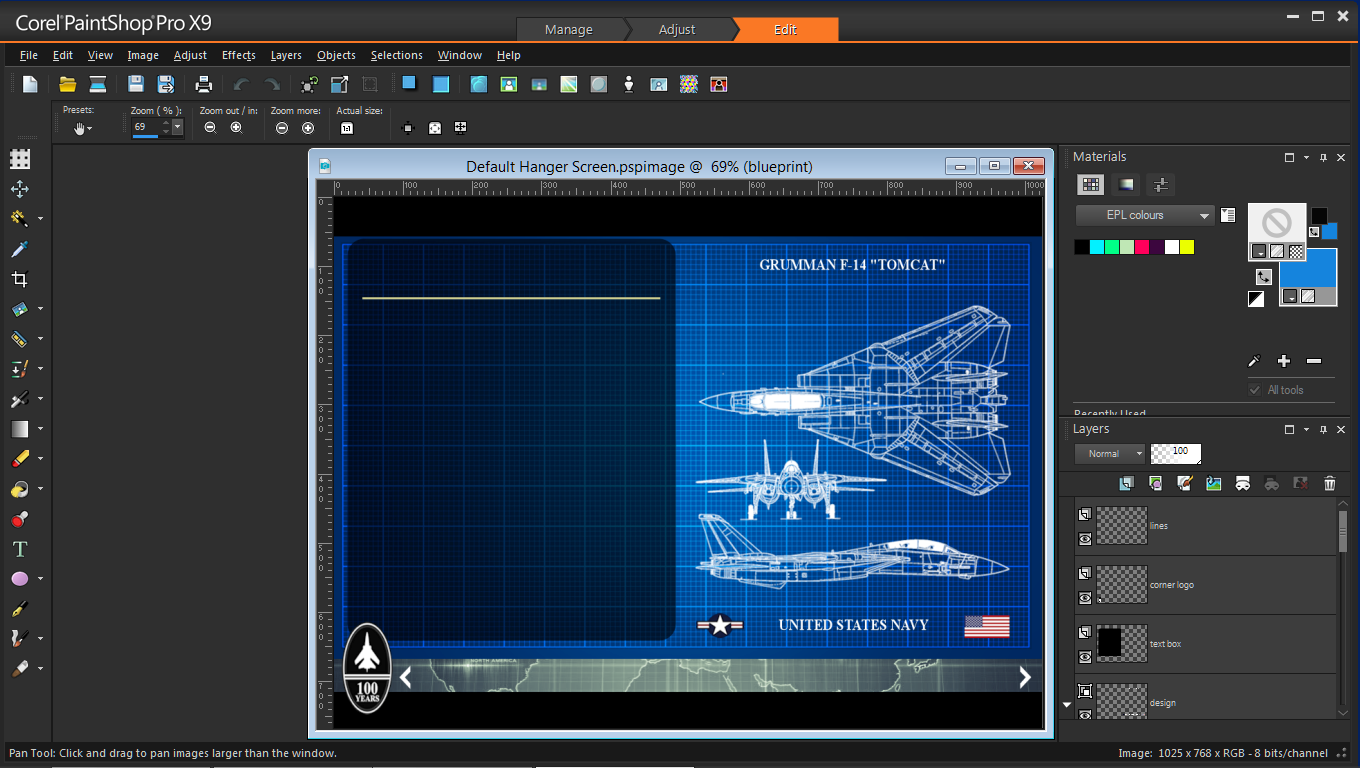Viewport: 1360px width, 768px height.
Task: Click the Undo arrow icon
Action: point(241,85)
